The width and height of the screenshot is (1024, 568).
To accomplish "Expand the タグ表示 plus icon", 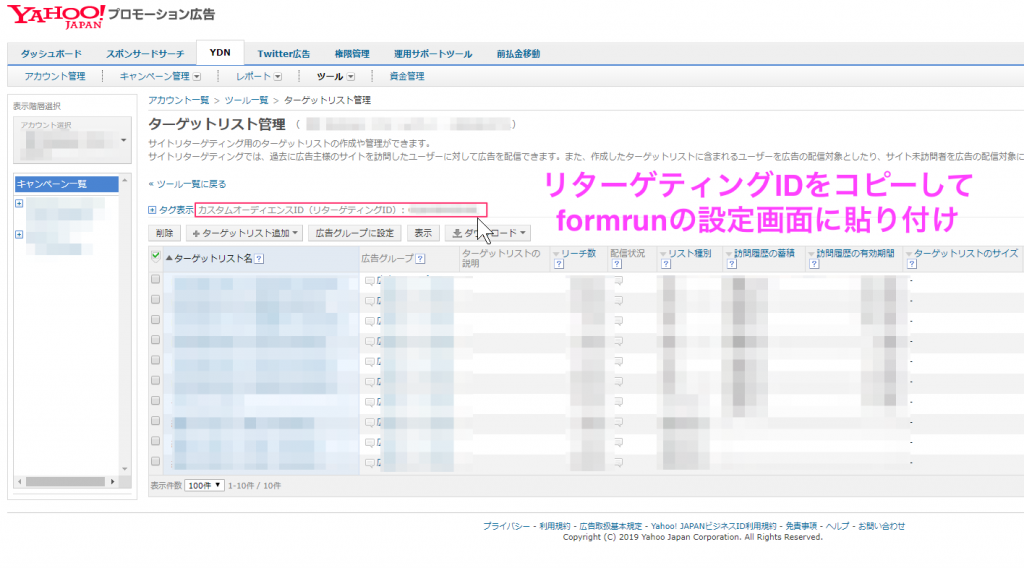I will (152, 210).
